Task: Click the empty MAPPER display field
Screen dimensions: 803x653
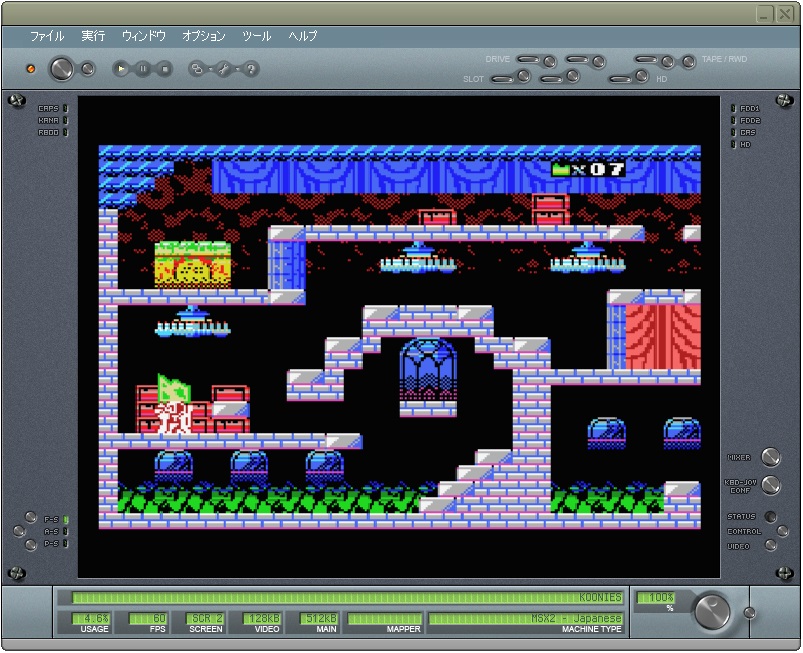Action: click(385, 619)
